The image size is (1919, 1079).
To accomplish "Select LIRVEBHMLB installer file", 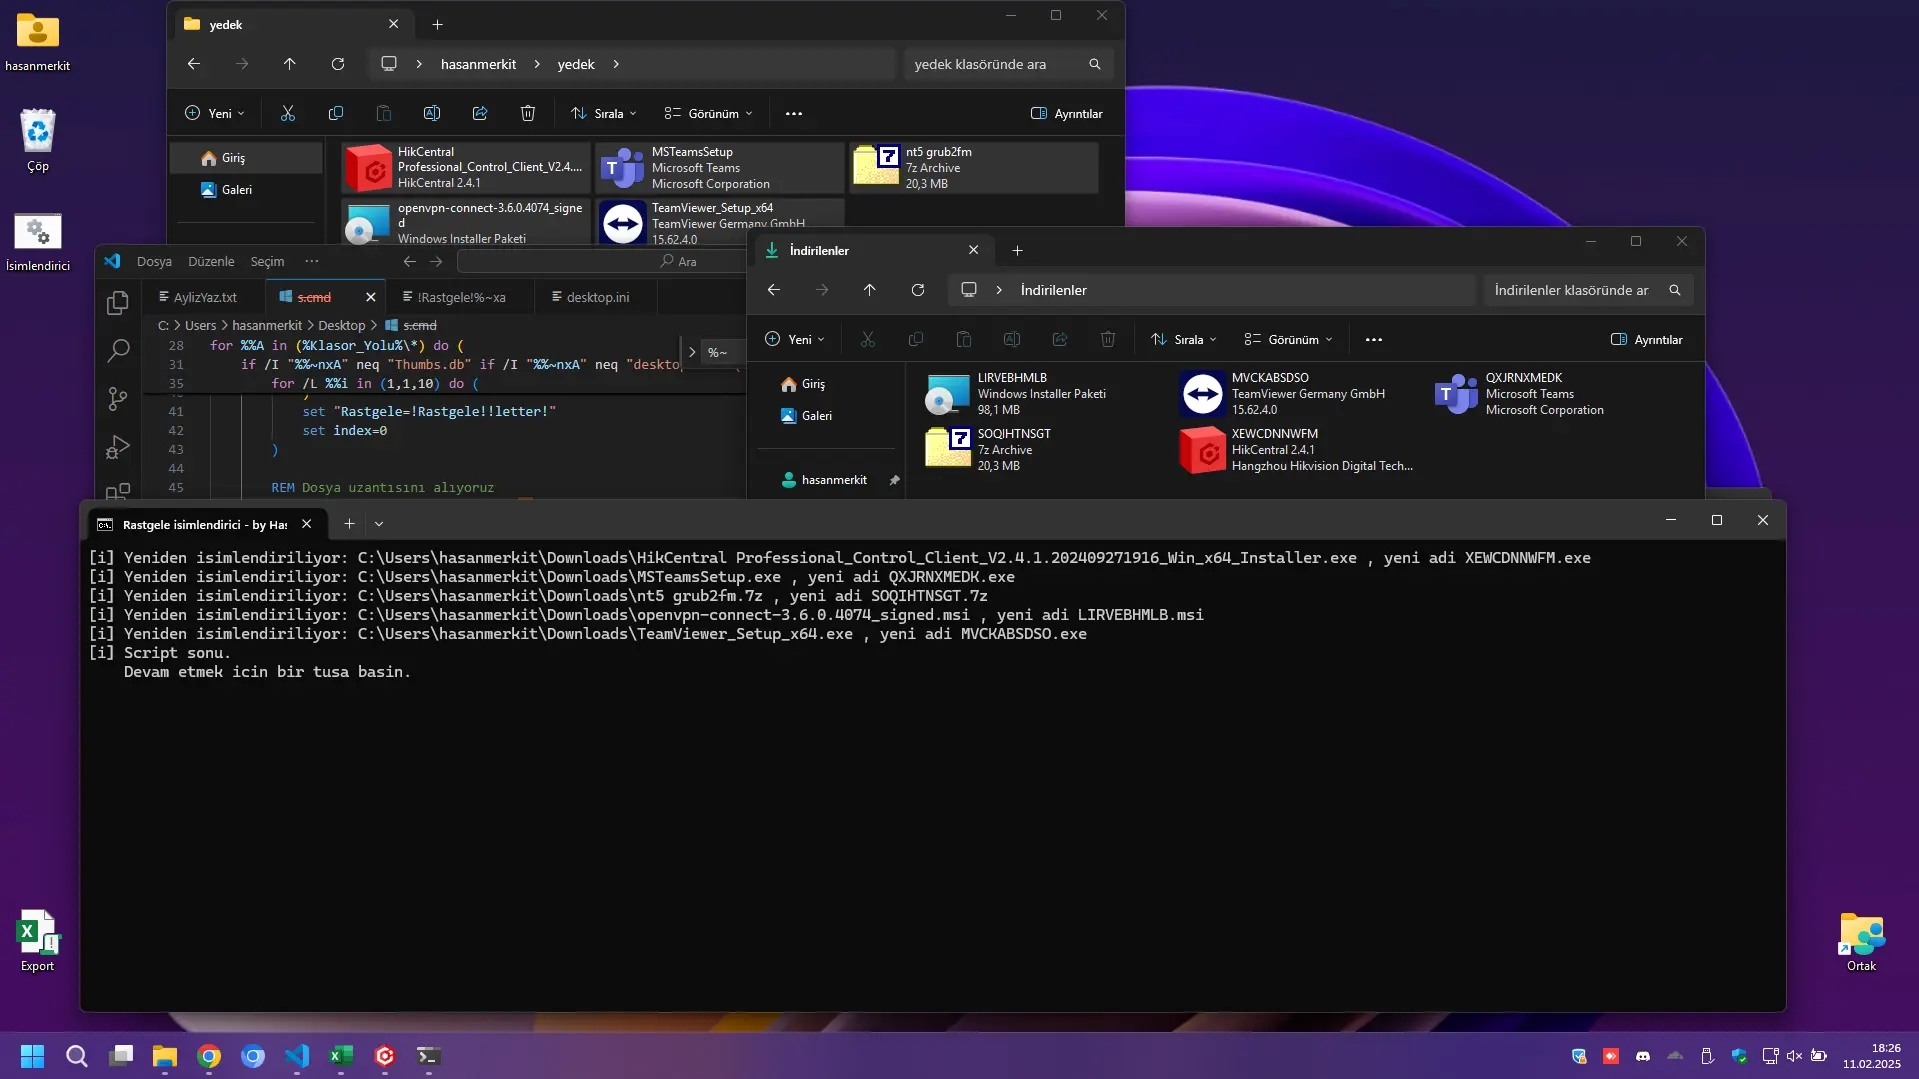I will coord(1047,394).
